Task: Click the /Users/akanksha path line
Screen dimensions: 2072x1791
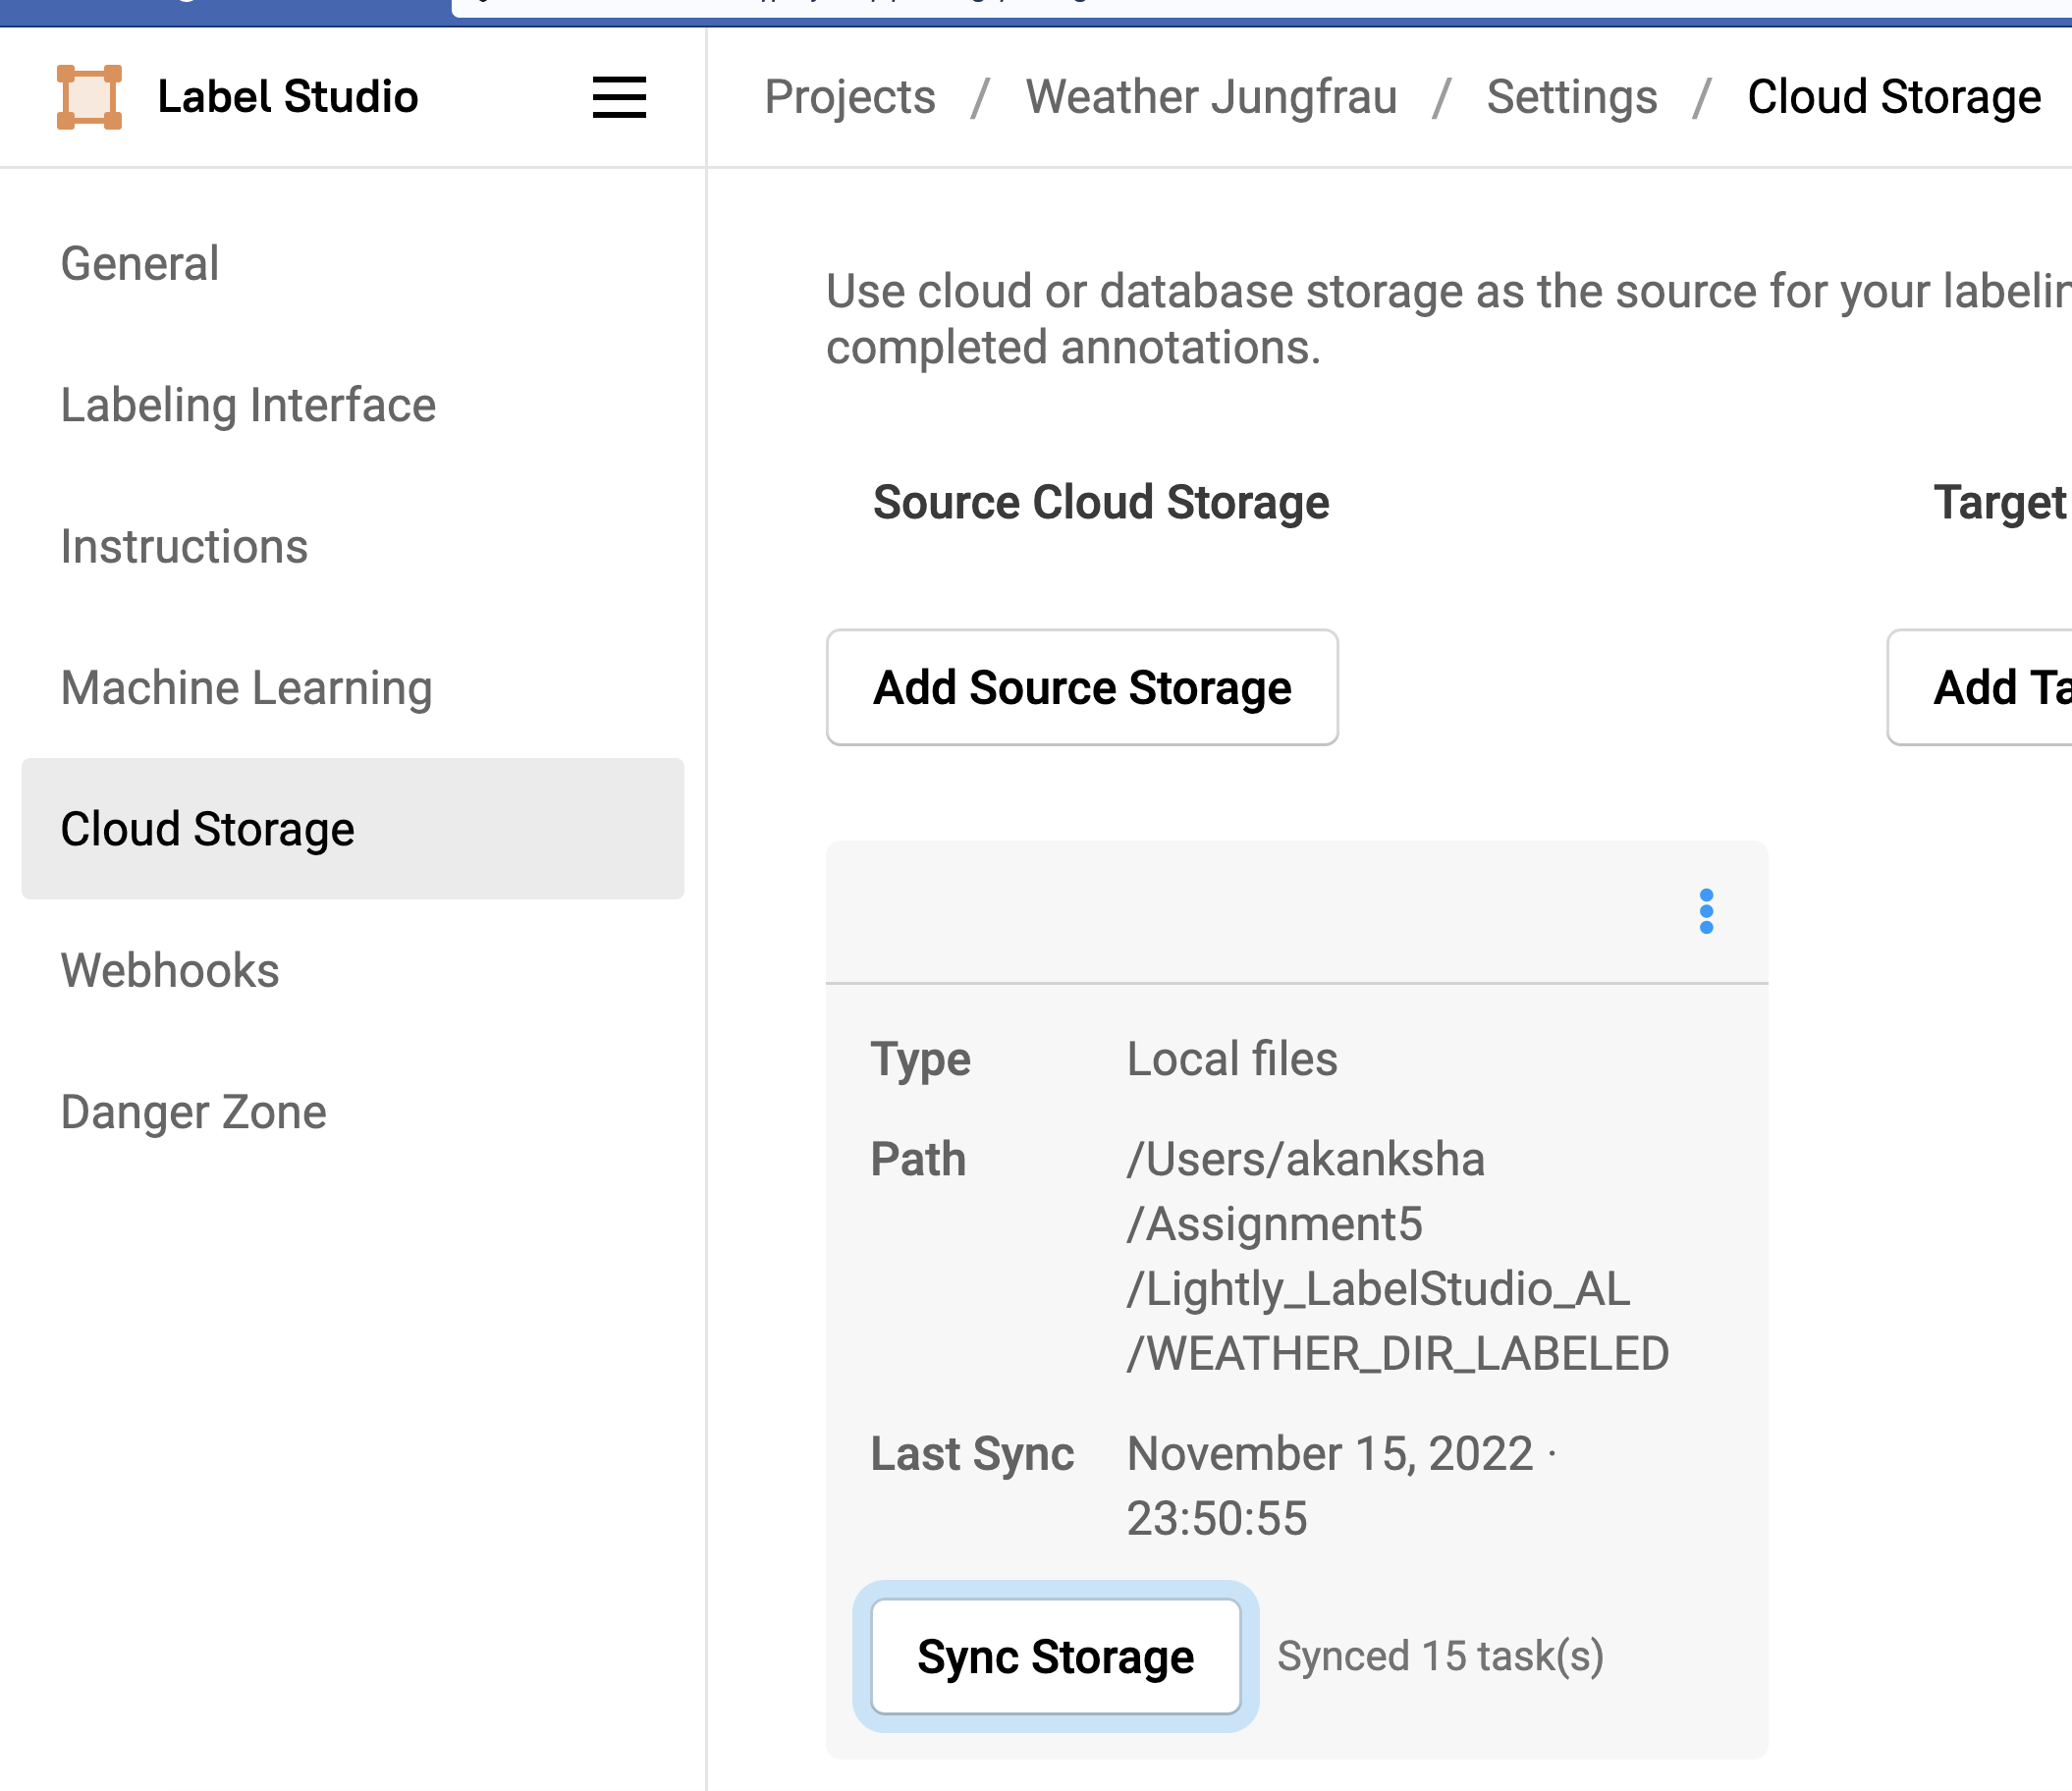Action: (1306, 1159)
